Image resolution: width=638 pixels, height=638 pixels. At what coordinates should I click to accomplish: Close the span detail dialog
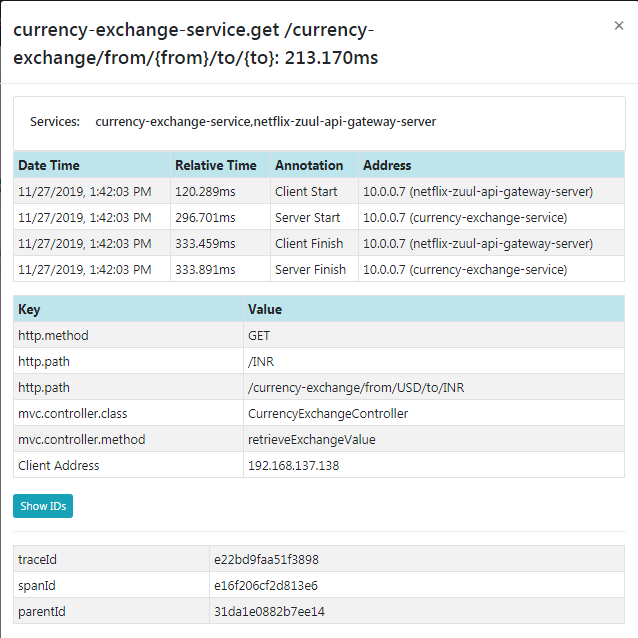(618, 26)
